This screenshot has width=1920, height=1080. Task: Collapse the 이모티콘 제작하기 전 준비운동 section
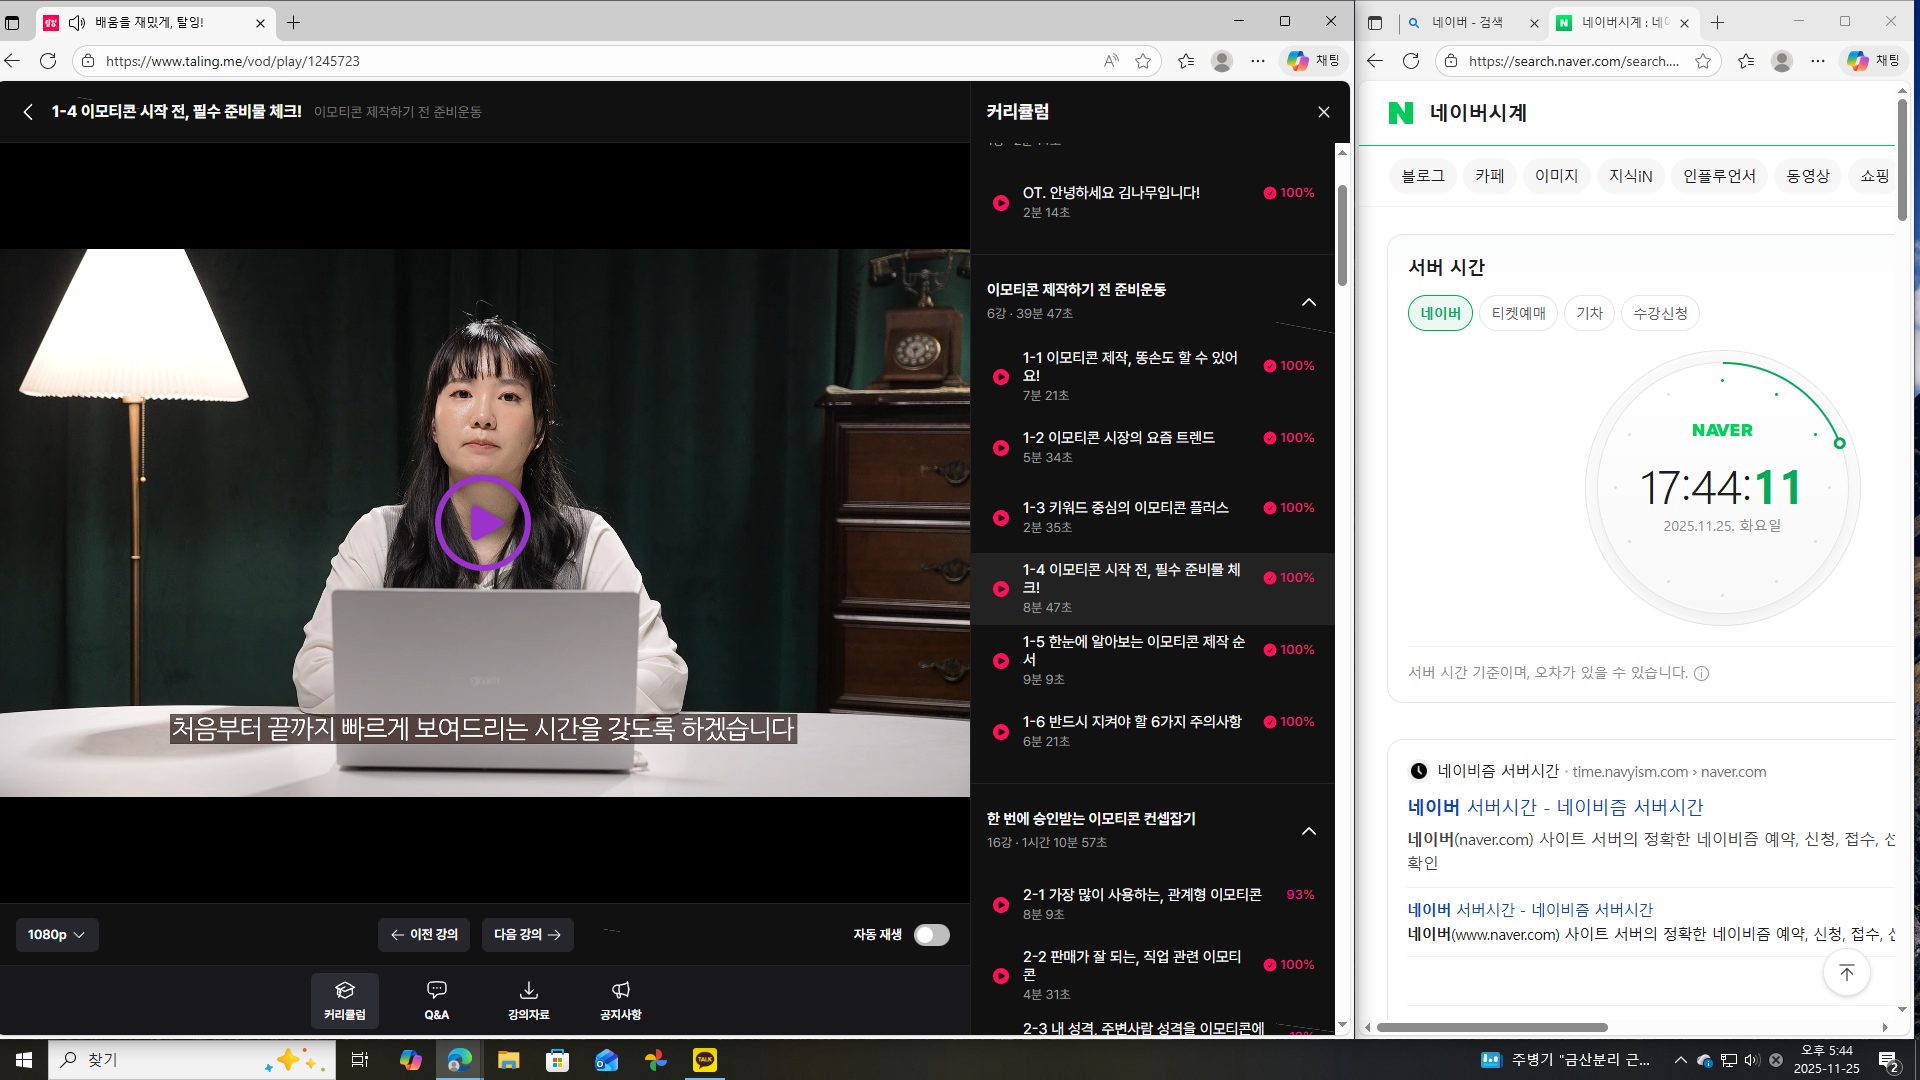1308,302
